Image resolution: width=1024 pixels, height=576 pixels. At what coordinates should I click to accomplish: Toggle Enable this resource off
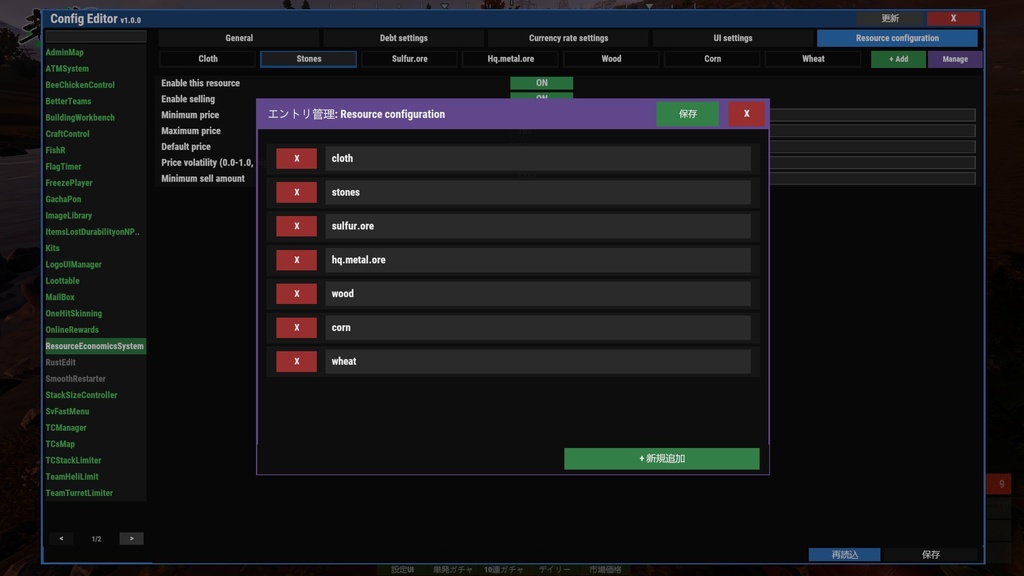(x=540, y=83)
